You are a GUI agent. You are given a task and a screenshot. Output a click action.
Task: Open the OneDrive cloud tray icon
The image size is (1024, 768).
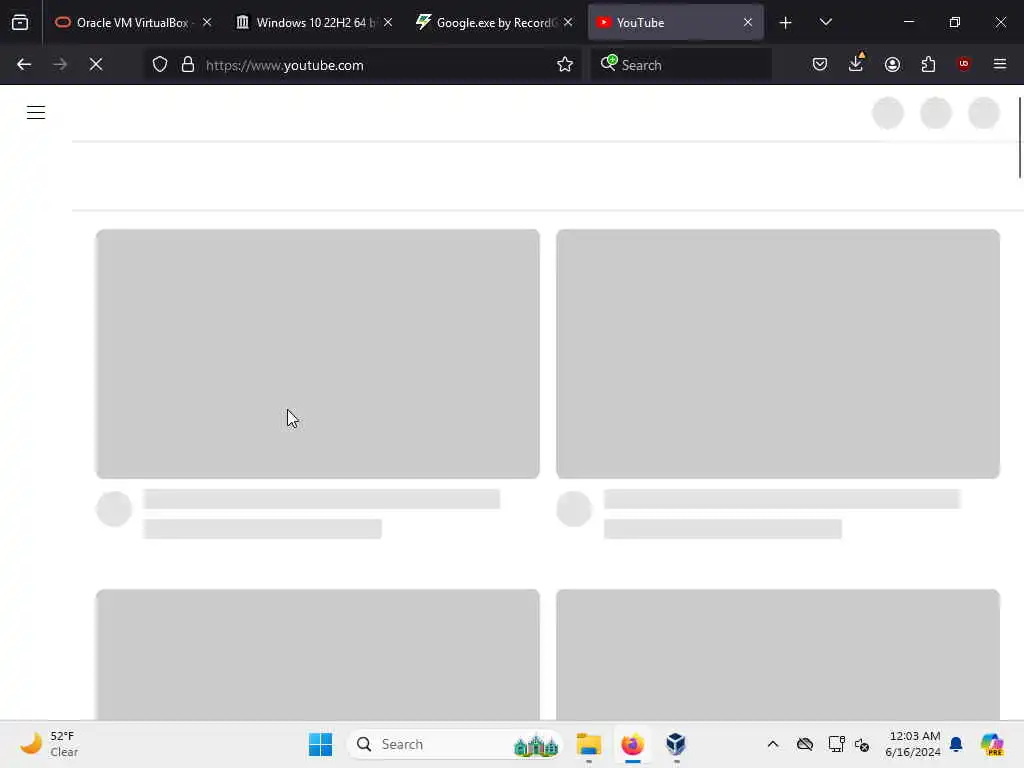click(805, 744)
